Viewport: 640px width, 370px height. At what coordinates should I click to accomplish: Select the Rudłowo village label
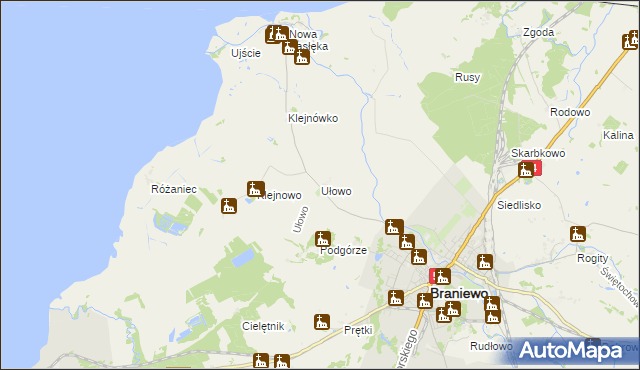[491, 346]
